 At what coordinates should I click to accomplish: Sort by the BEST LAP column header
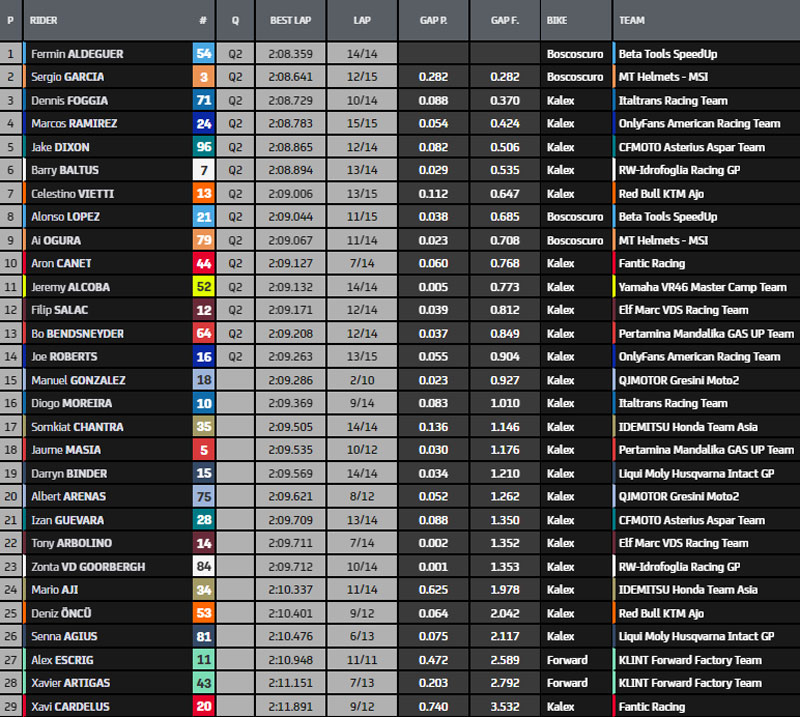click(x=289, y=20)
